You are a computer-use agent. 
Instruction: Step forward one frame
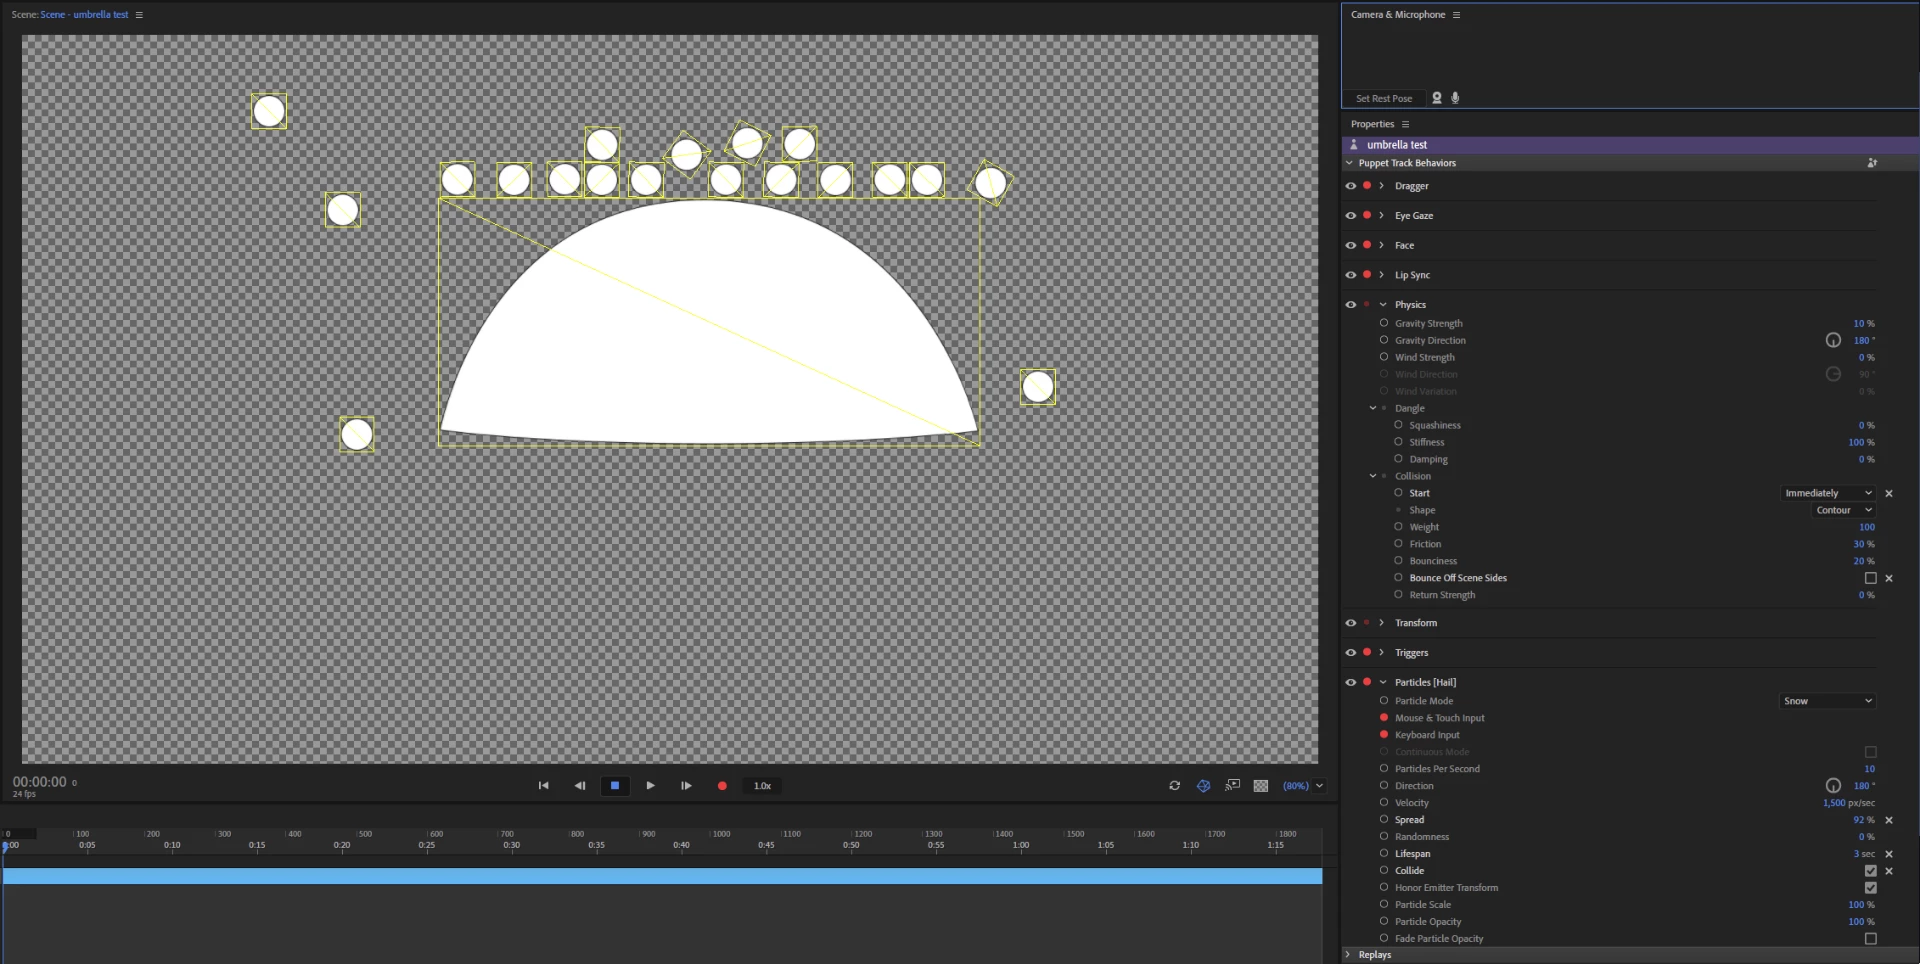click(x=686, y=786)
